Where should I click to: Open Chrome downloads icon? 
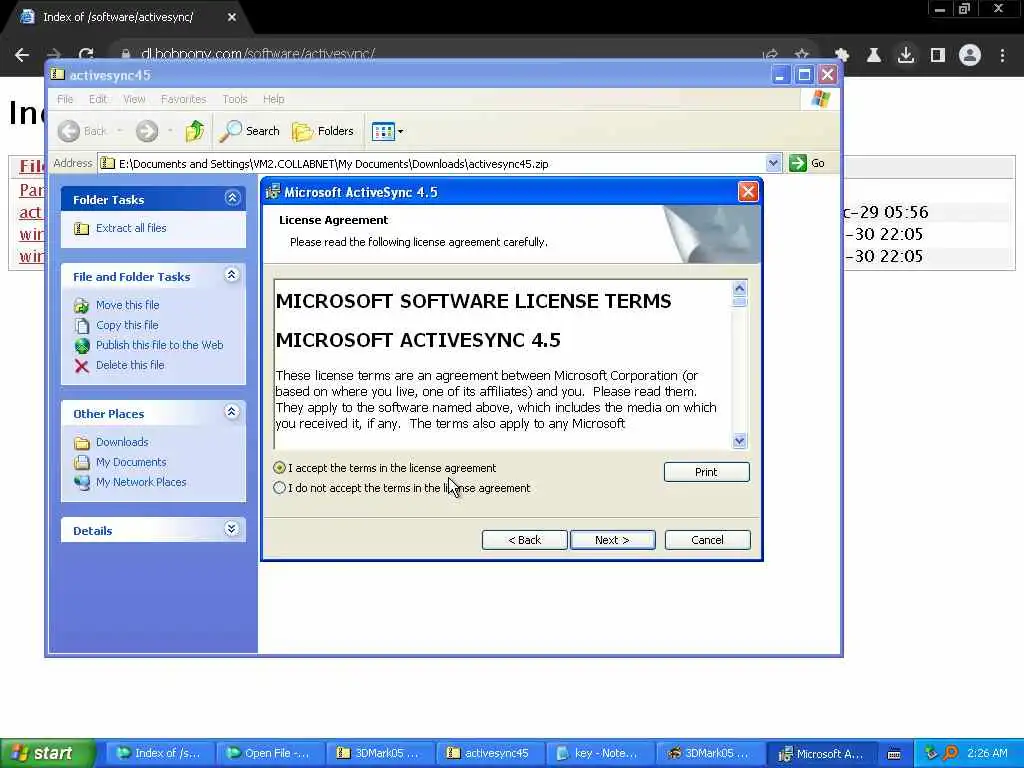(906, 56)
